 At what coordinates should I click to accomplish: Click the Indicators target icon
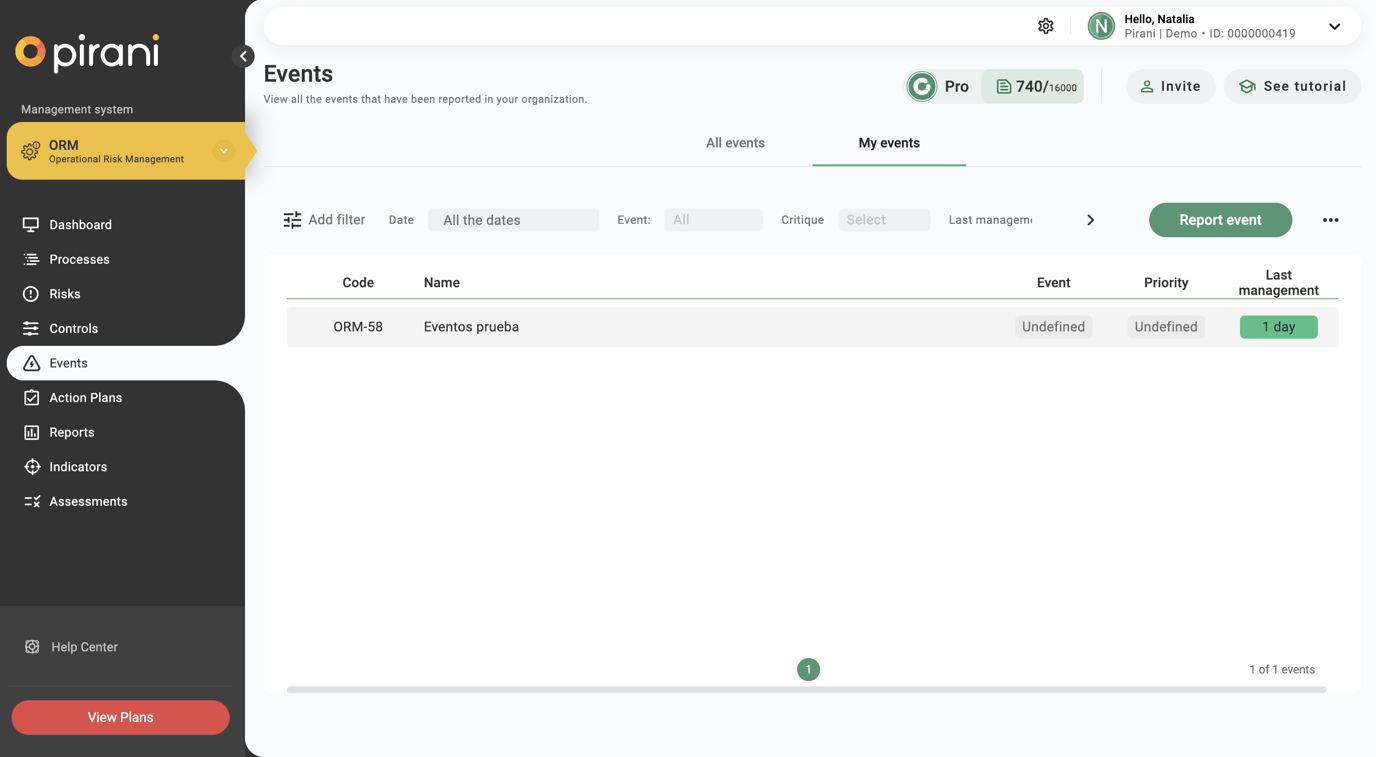tap(31, 467)
